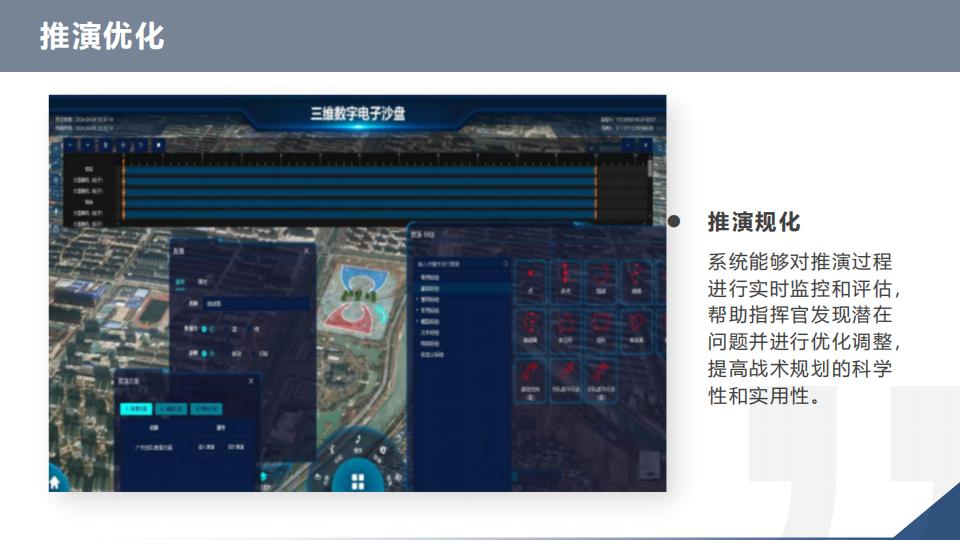Select the highlighted second category in the symbol tree
The width and height of the screenshot is (960, 540).
click(x=462, y=288)
